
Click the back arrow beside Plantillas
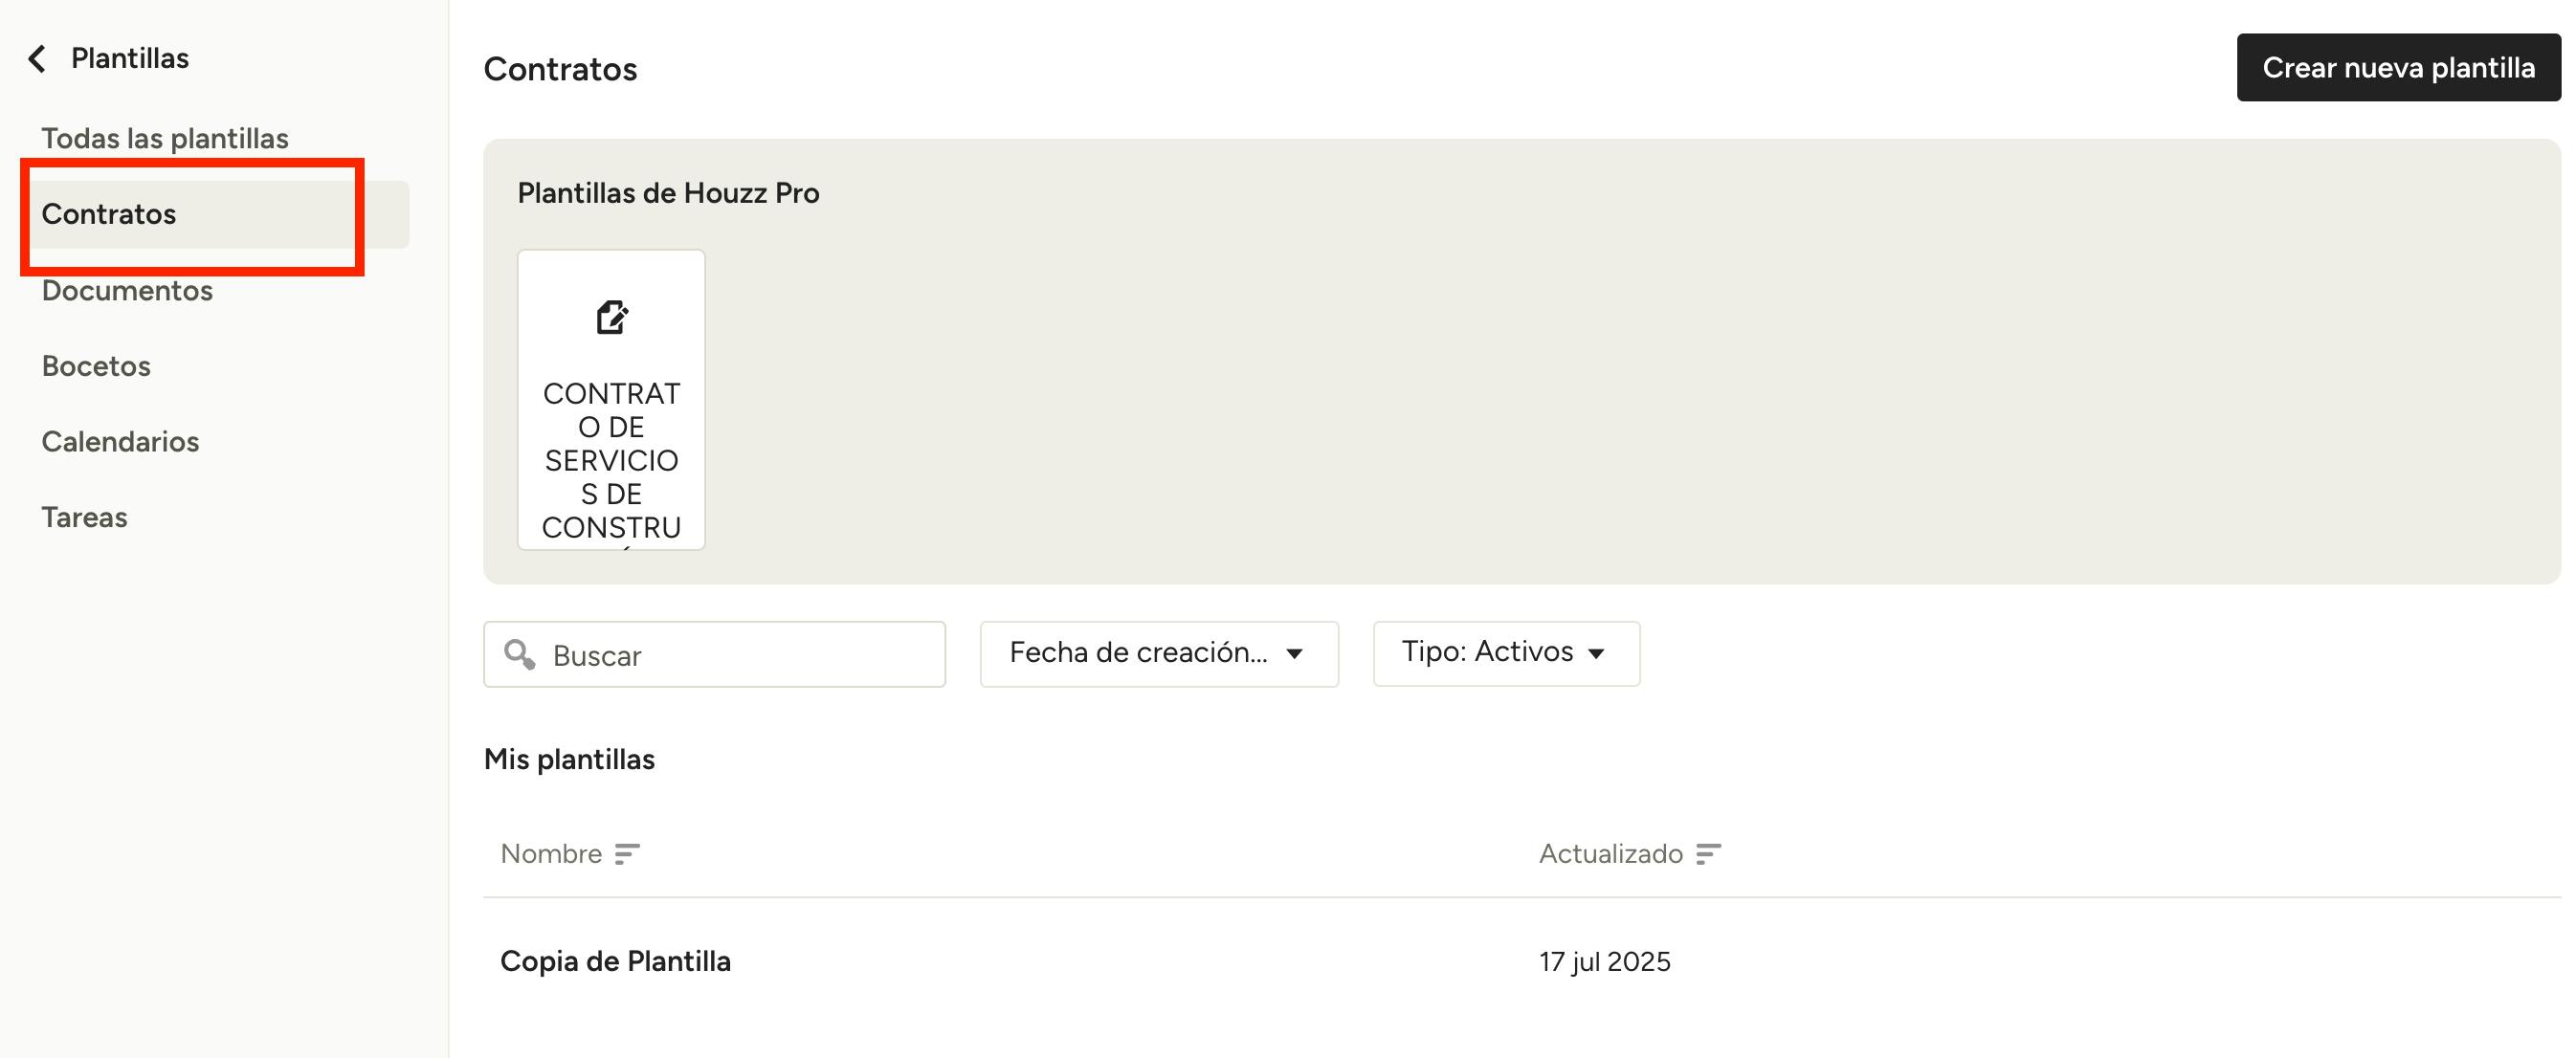37,59
